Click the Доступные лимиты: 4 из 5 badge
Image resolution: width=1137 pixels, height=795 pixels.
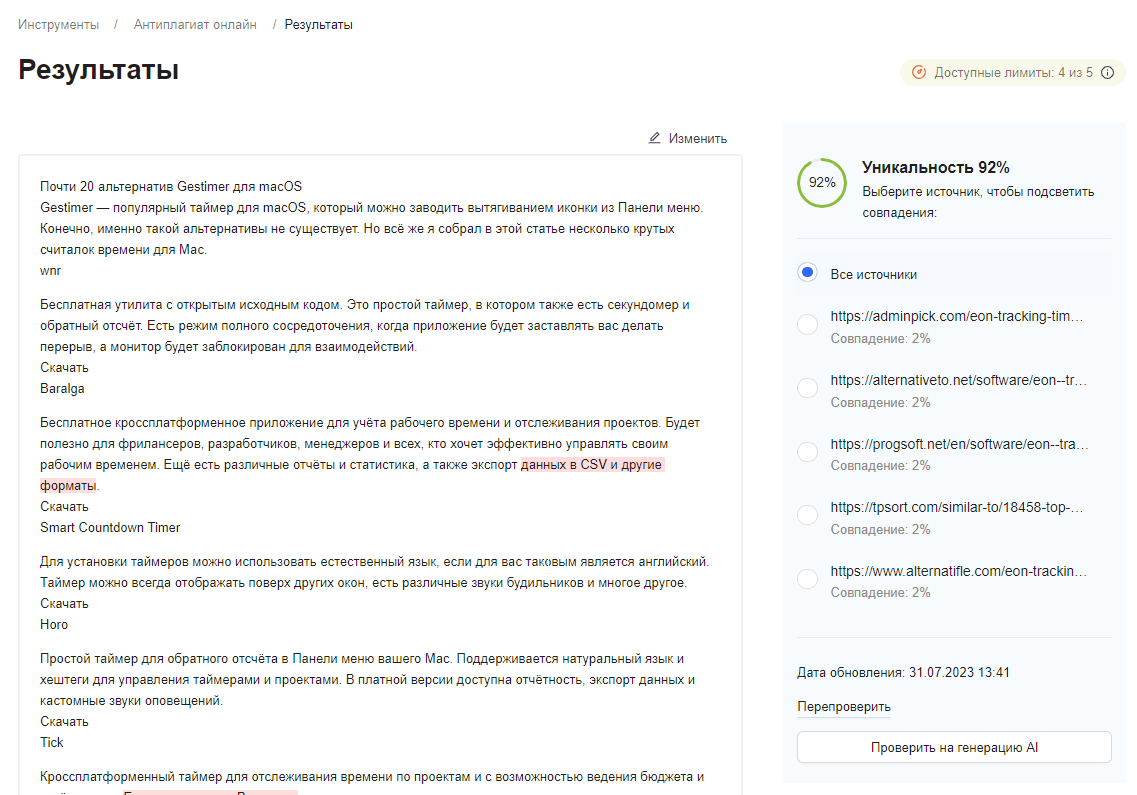coord(1012,73)
